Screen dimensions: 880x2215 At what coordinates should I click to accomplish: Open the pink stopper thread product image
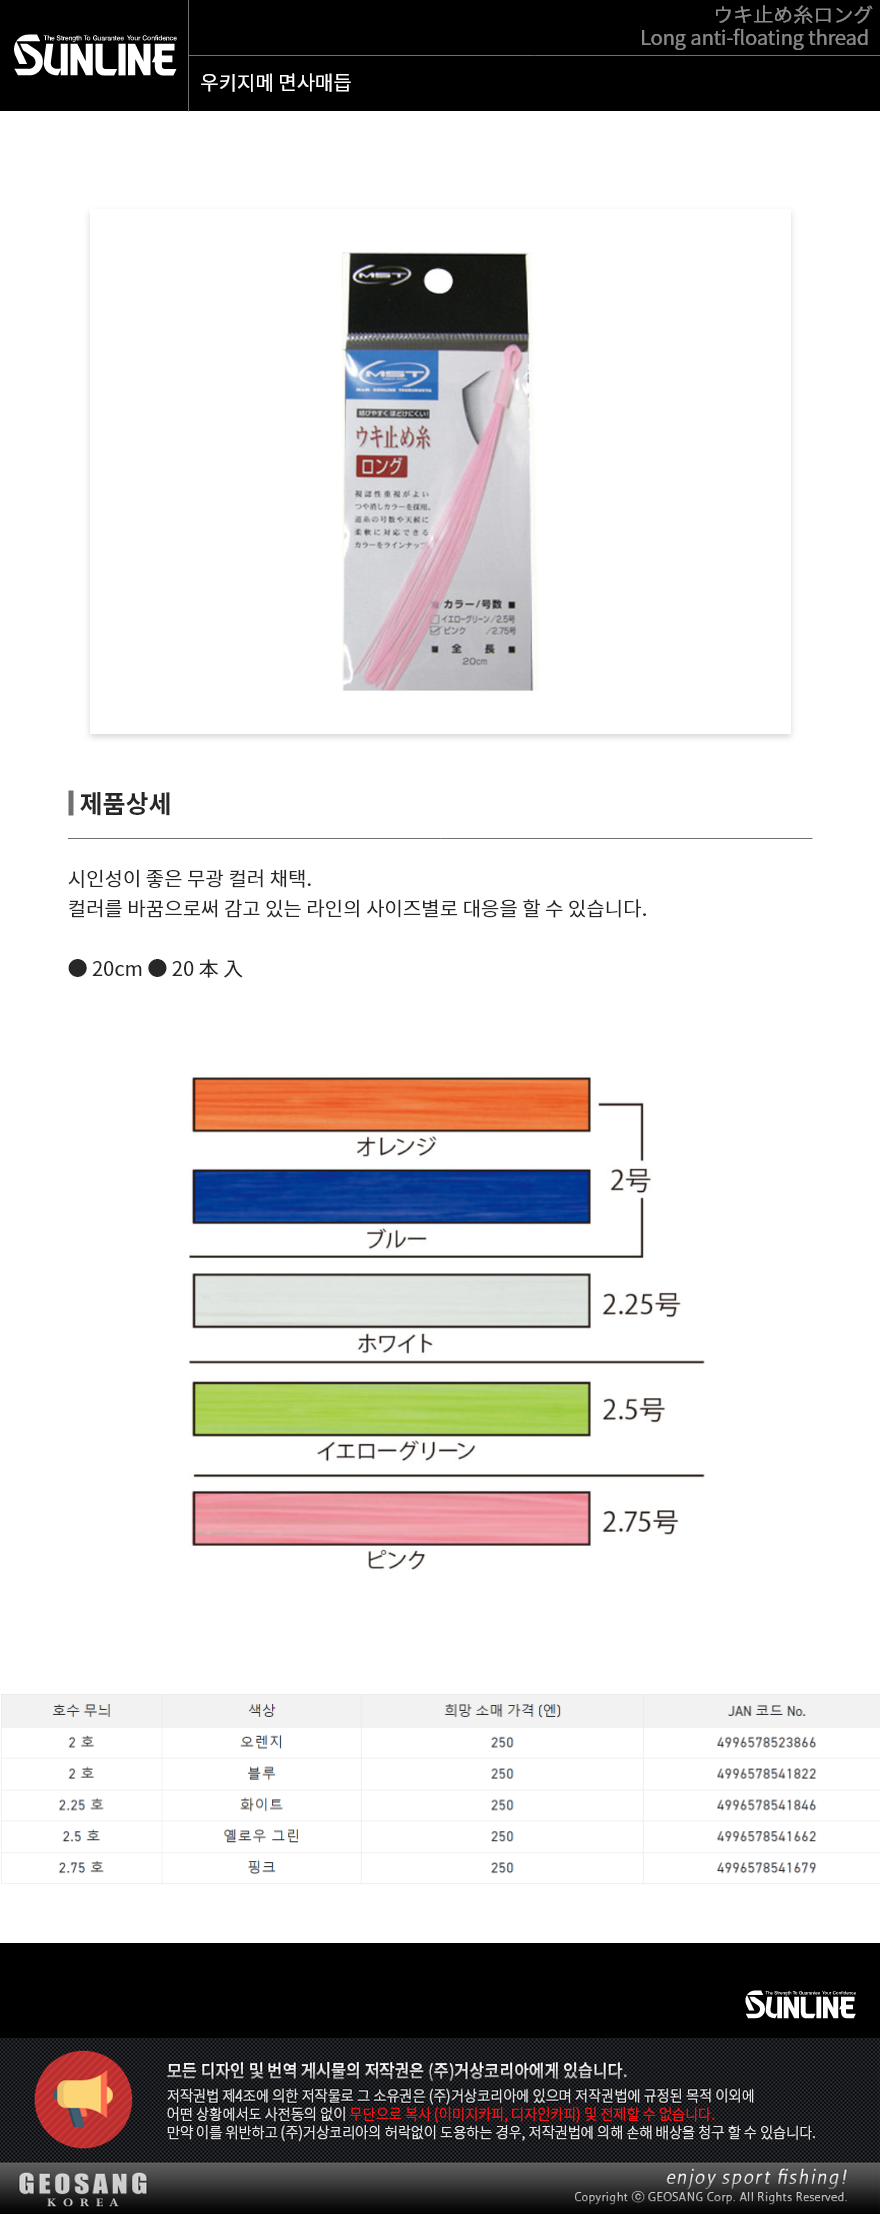tap(440, 471)
